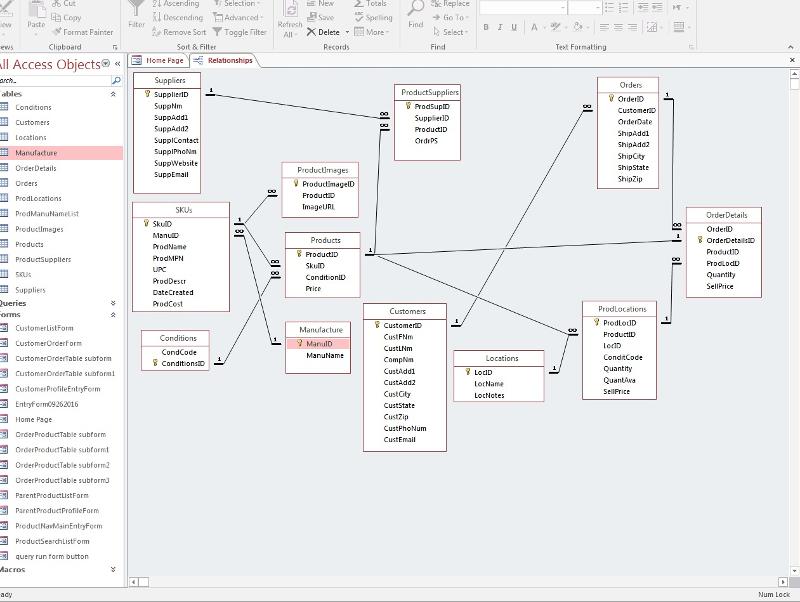Screen dimensions: 800x602
Task: Toggle Bold text formatting
Action: point(487,28)
